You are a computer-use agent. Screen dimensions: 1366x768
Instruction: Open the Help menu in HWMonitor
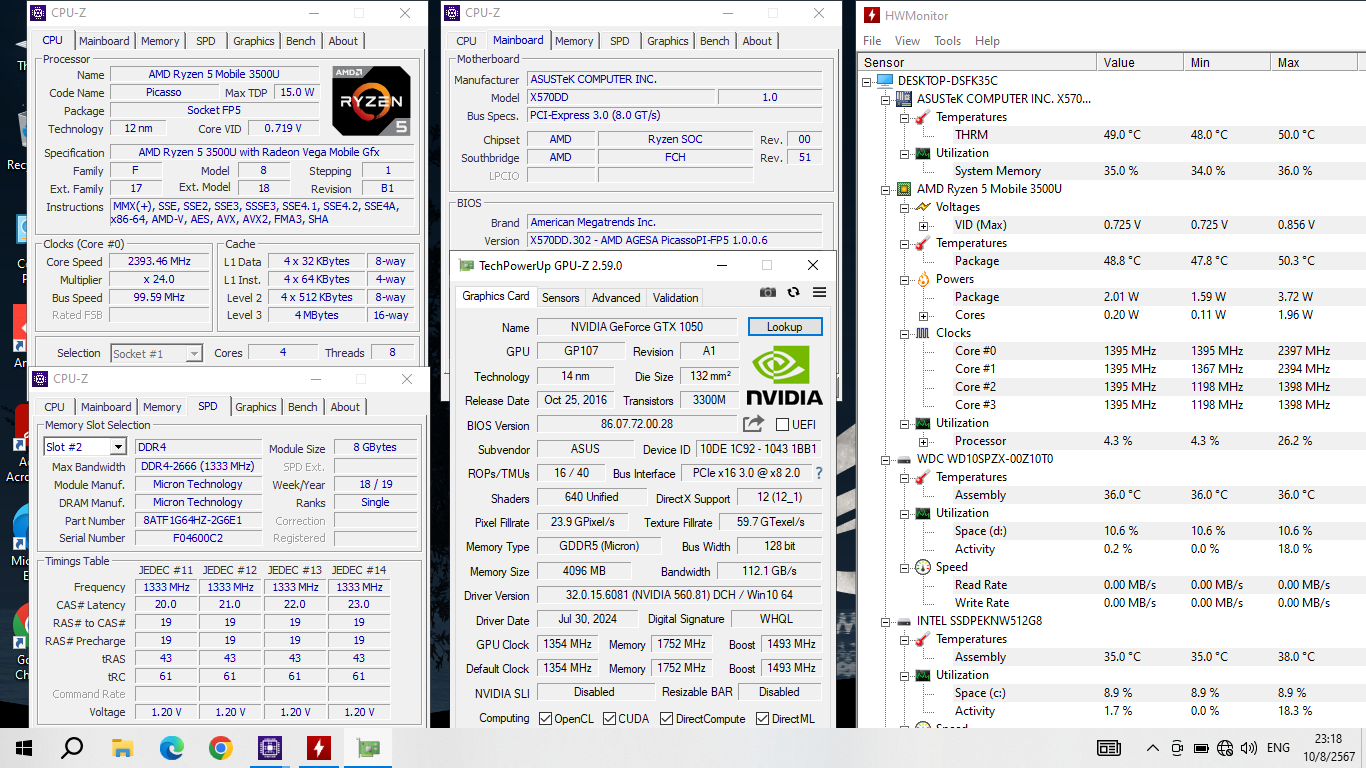987,41
